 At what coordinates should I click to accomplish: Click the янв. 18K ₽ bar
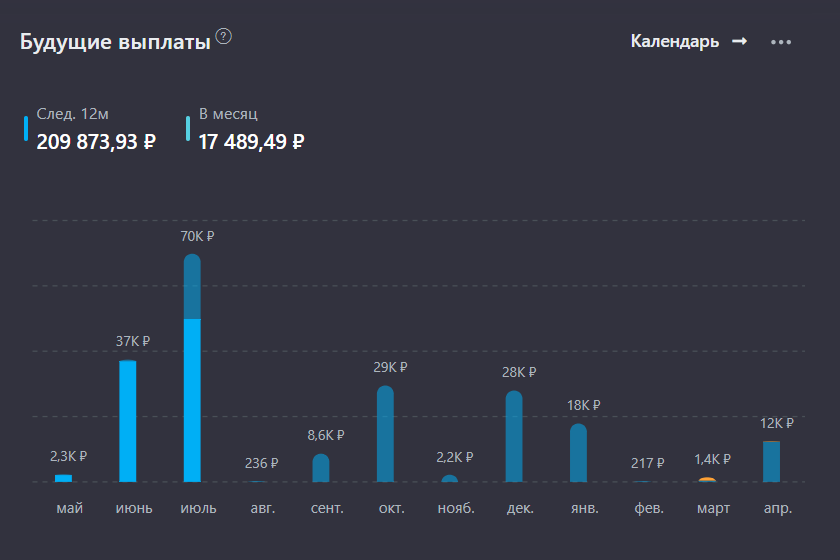pos(579,453)
